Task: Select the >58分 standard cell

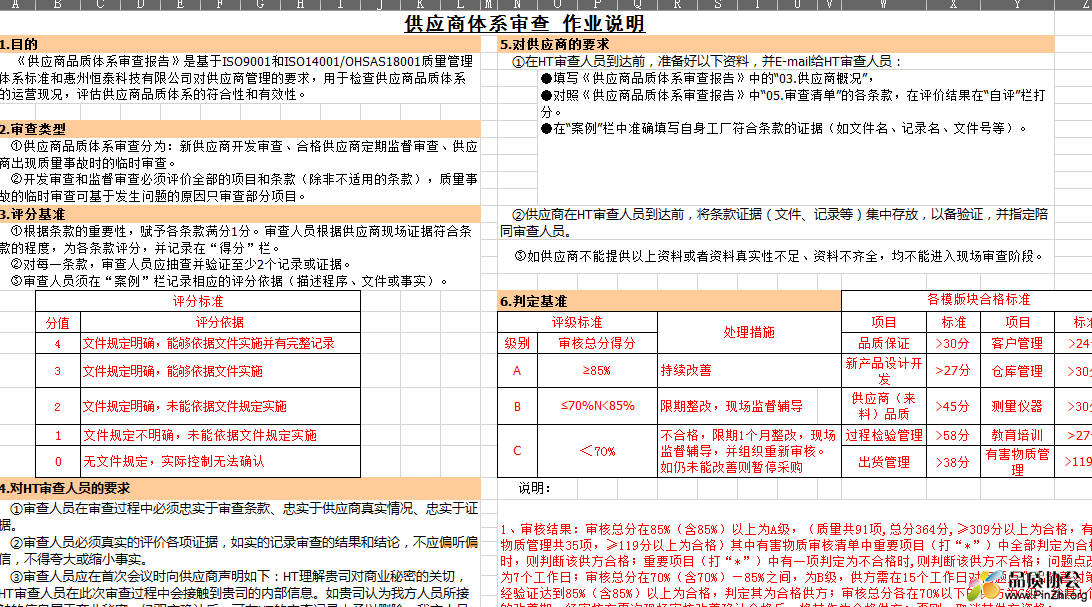Action: point(953,435)
